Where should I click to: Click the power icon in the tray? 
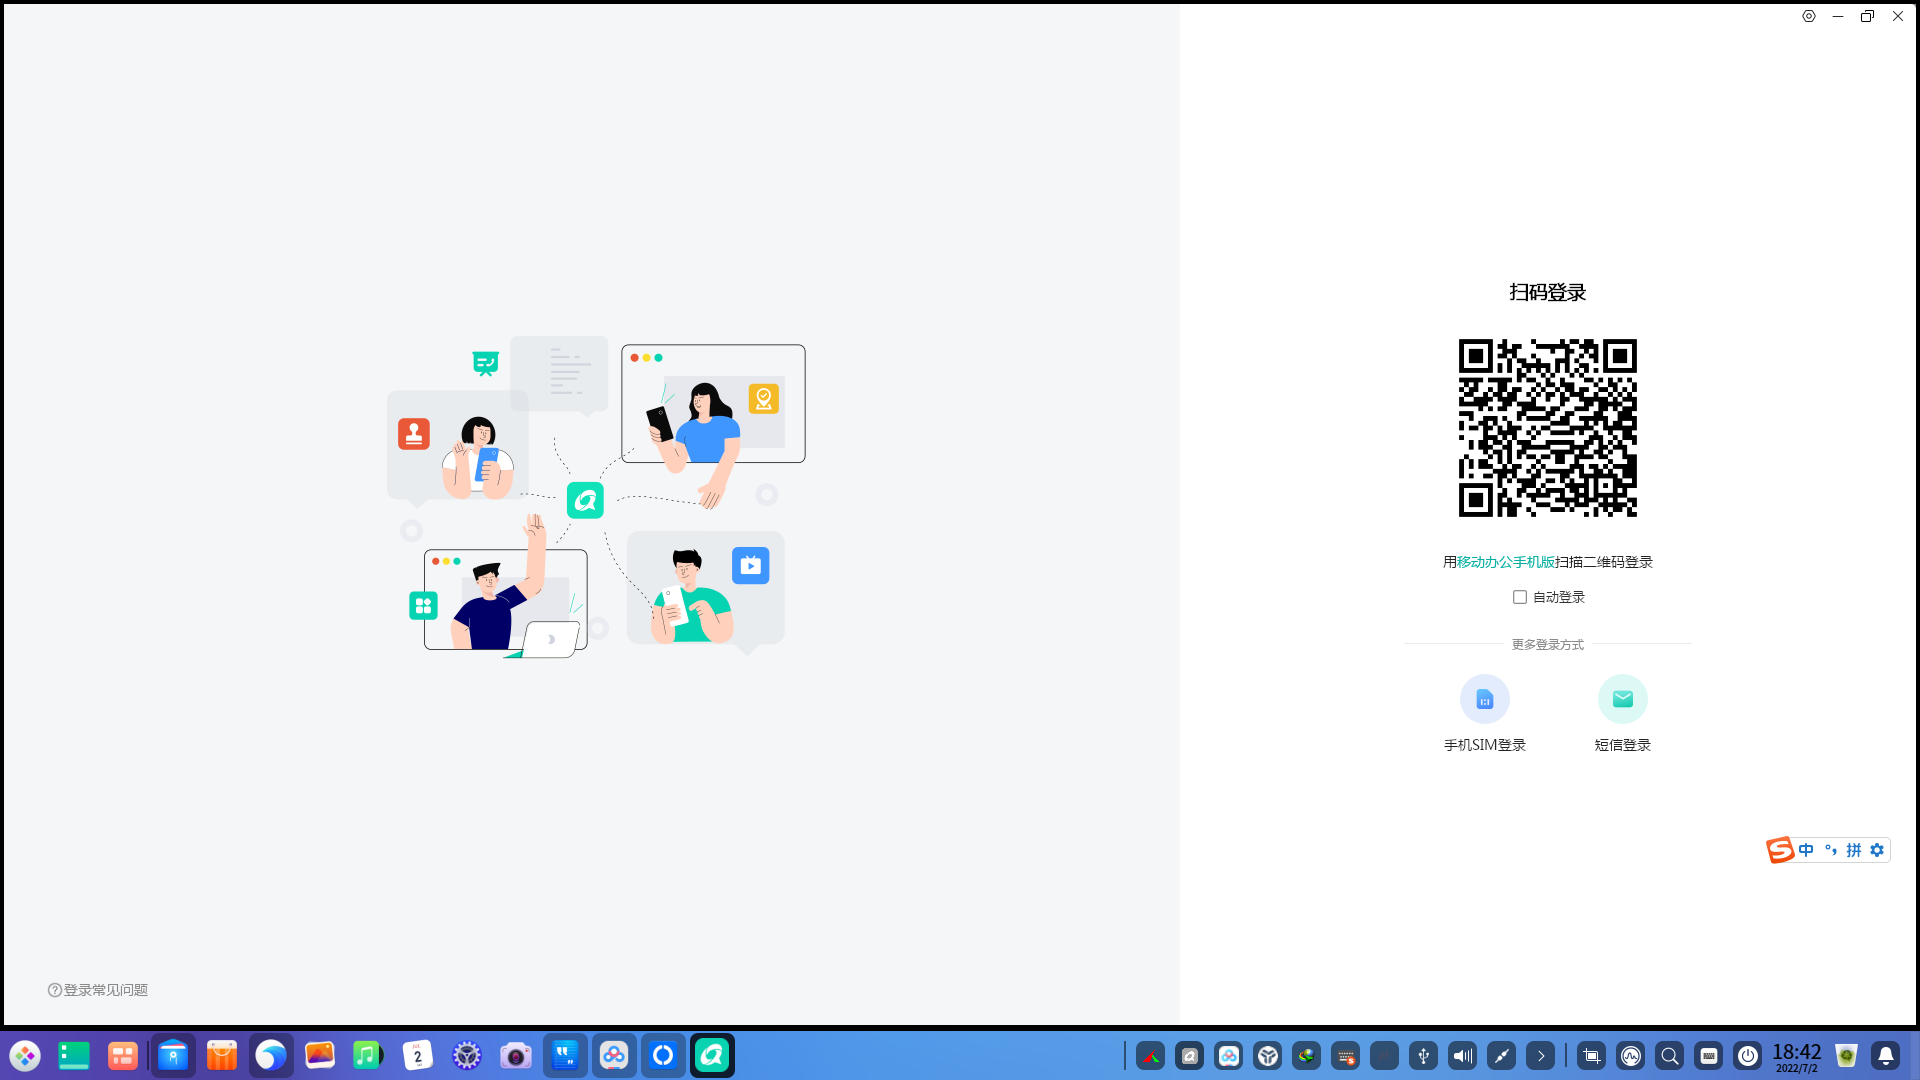click(x=1748, y=1055)
